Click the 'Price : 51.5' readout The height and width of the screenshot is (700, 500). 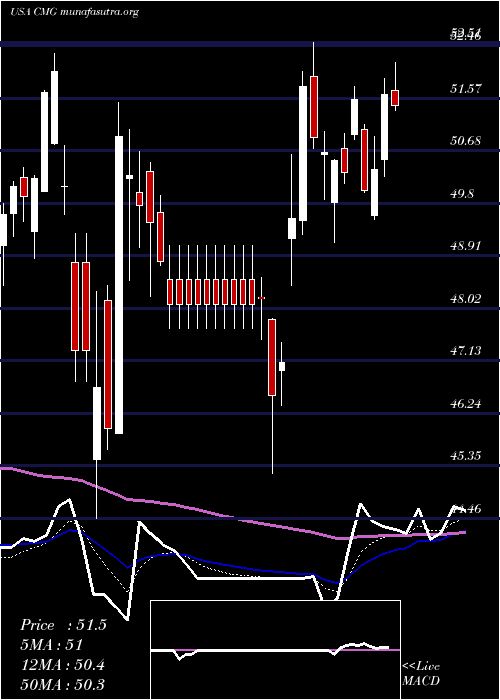(x=63, y=625)
